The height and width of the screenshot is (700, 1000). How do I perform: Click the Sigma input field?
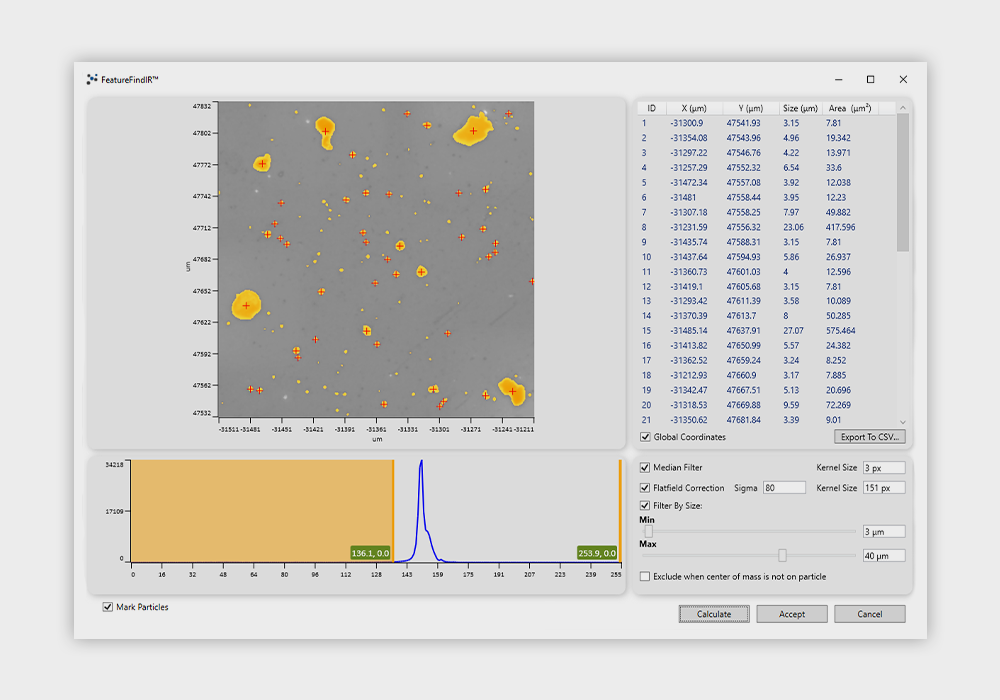pyautogui.click(x=784, y=488)
